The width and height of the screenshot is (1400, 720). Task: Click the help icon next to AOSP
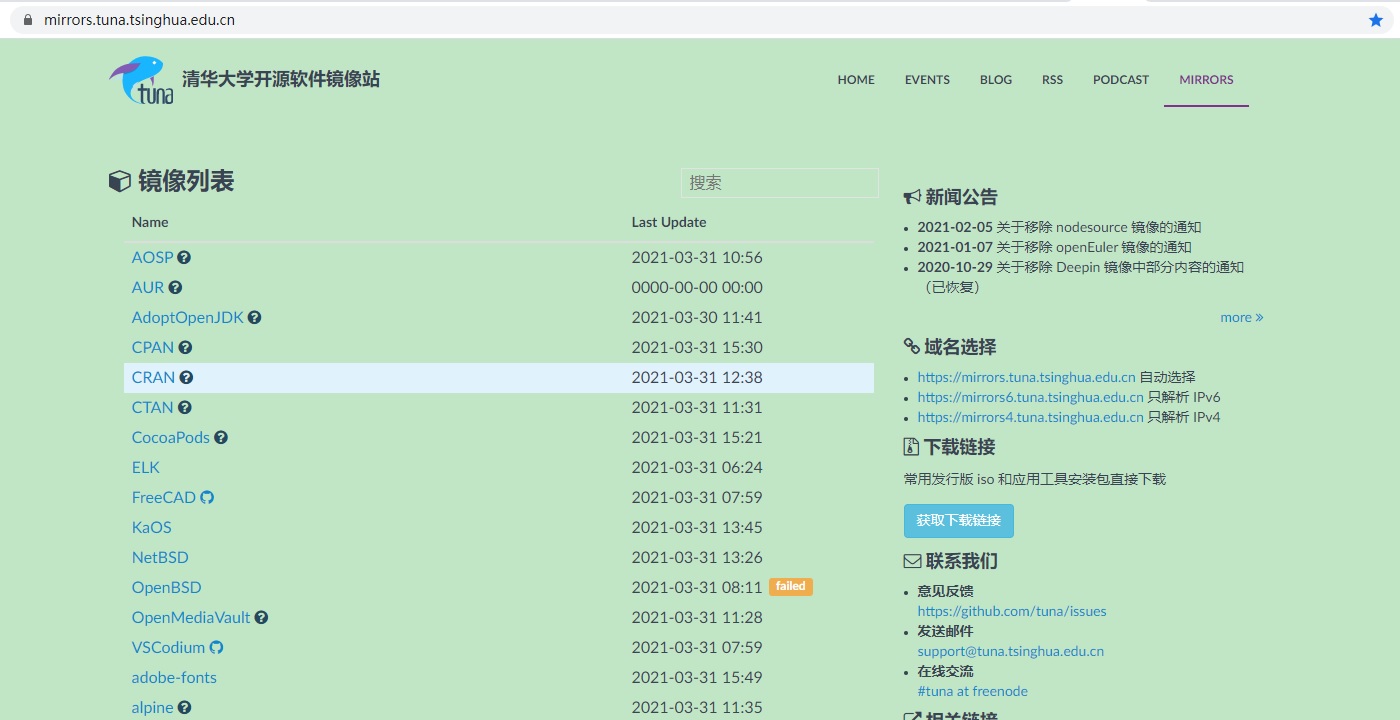pyautogui.click(x=184, y=257)
